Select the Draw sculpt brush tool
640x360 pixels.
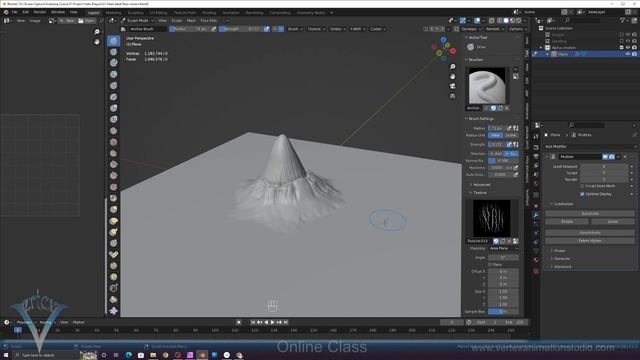point(113,40)
